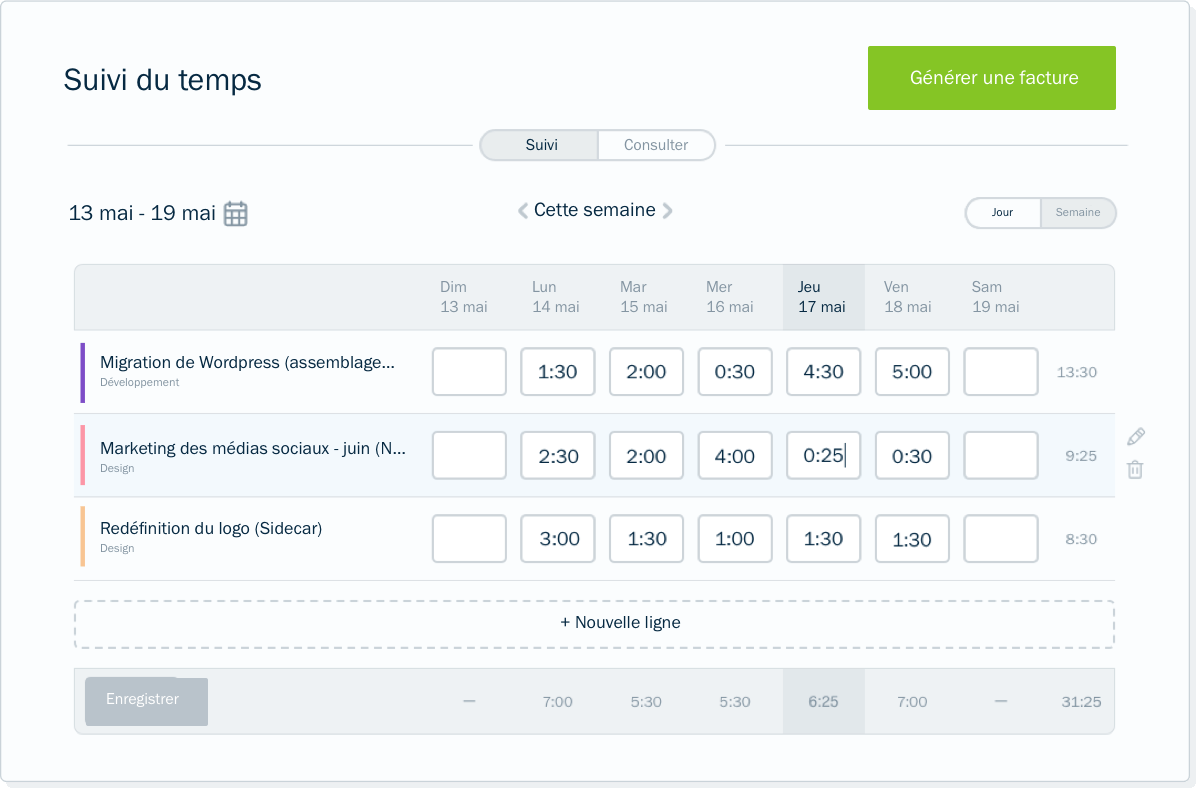Click the purple color bar of Migration row

(82, 372)
